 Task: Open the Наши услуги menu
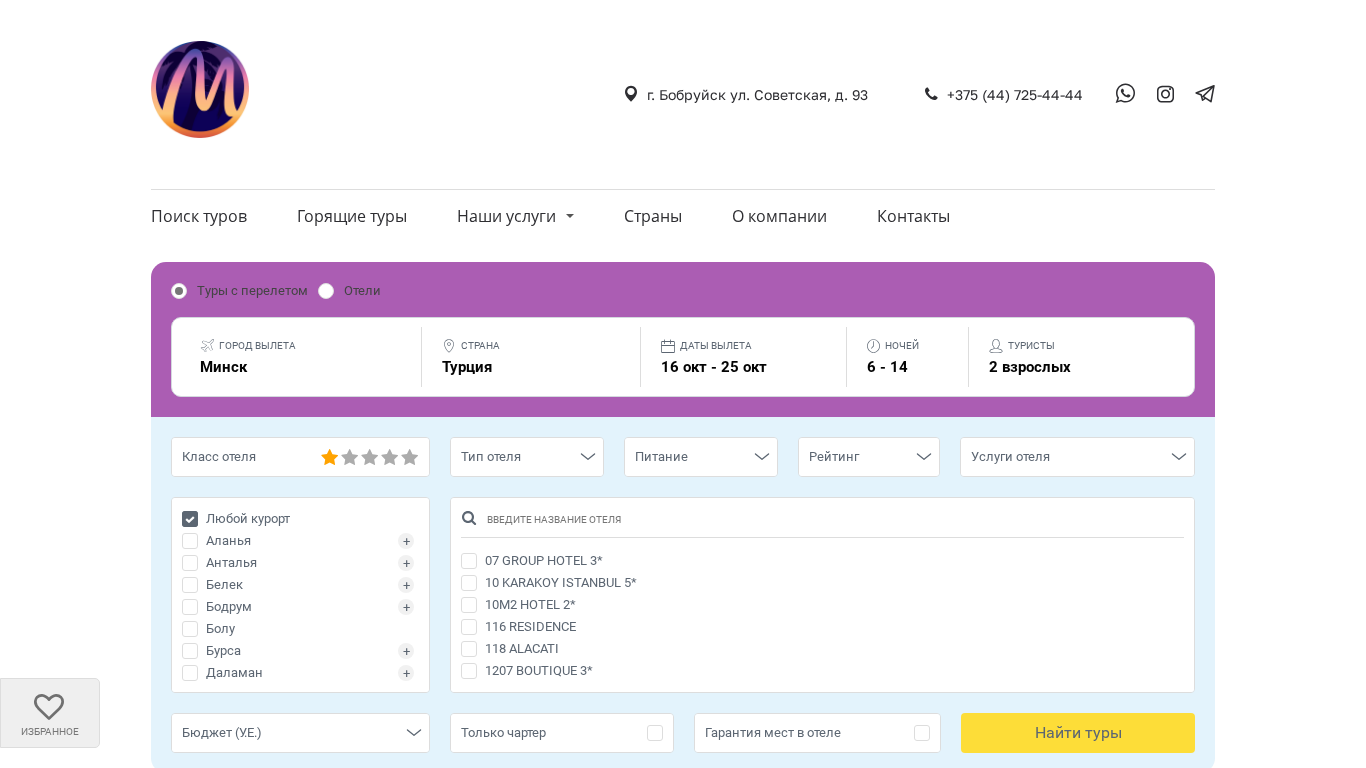[x=515, y=217]
